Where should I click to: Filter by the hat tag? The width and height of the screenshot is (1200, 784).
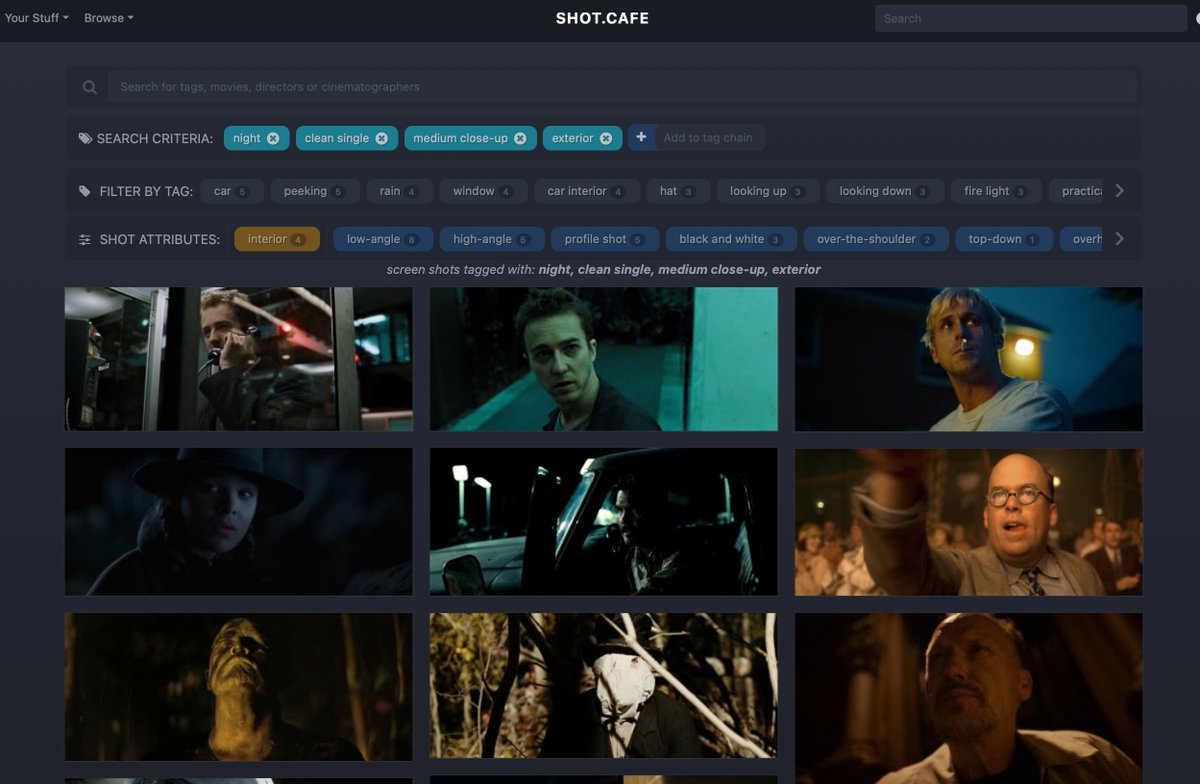click(678, 191)
